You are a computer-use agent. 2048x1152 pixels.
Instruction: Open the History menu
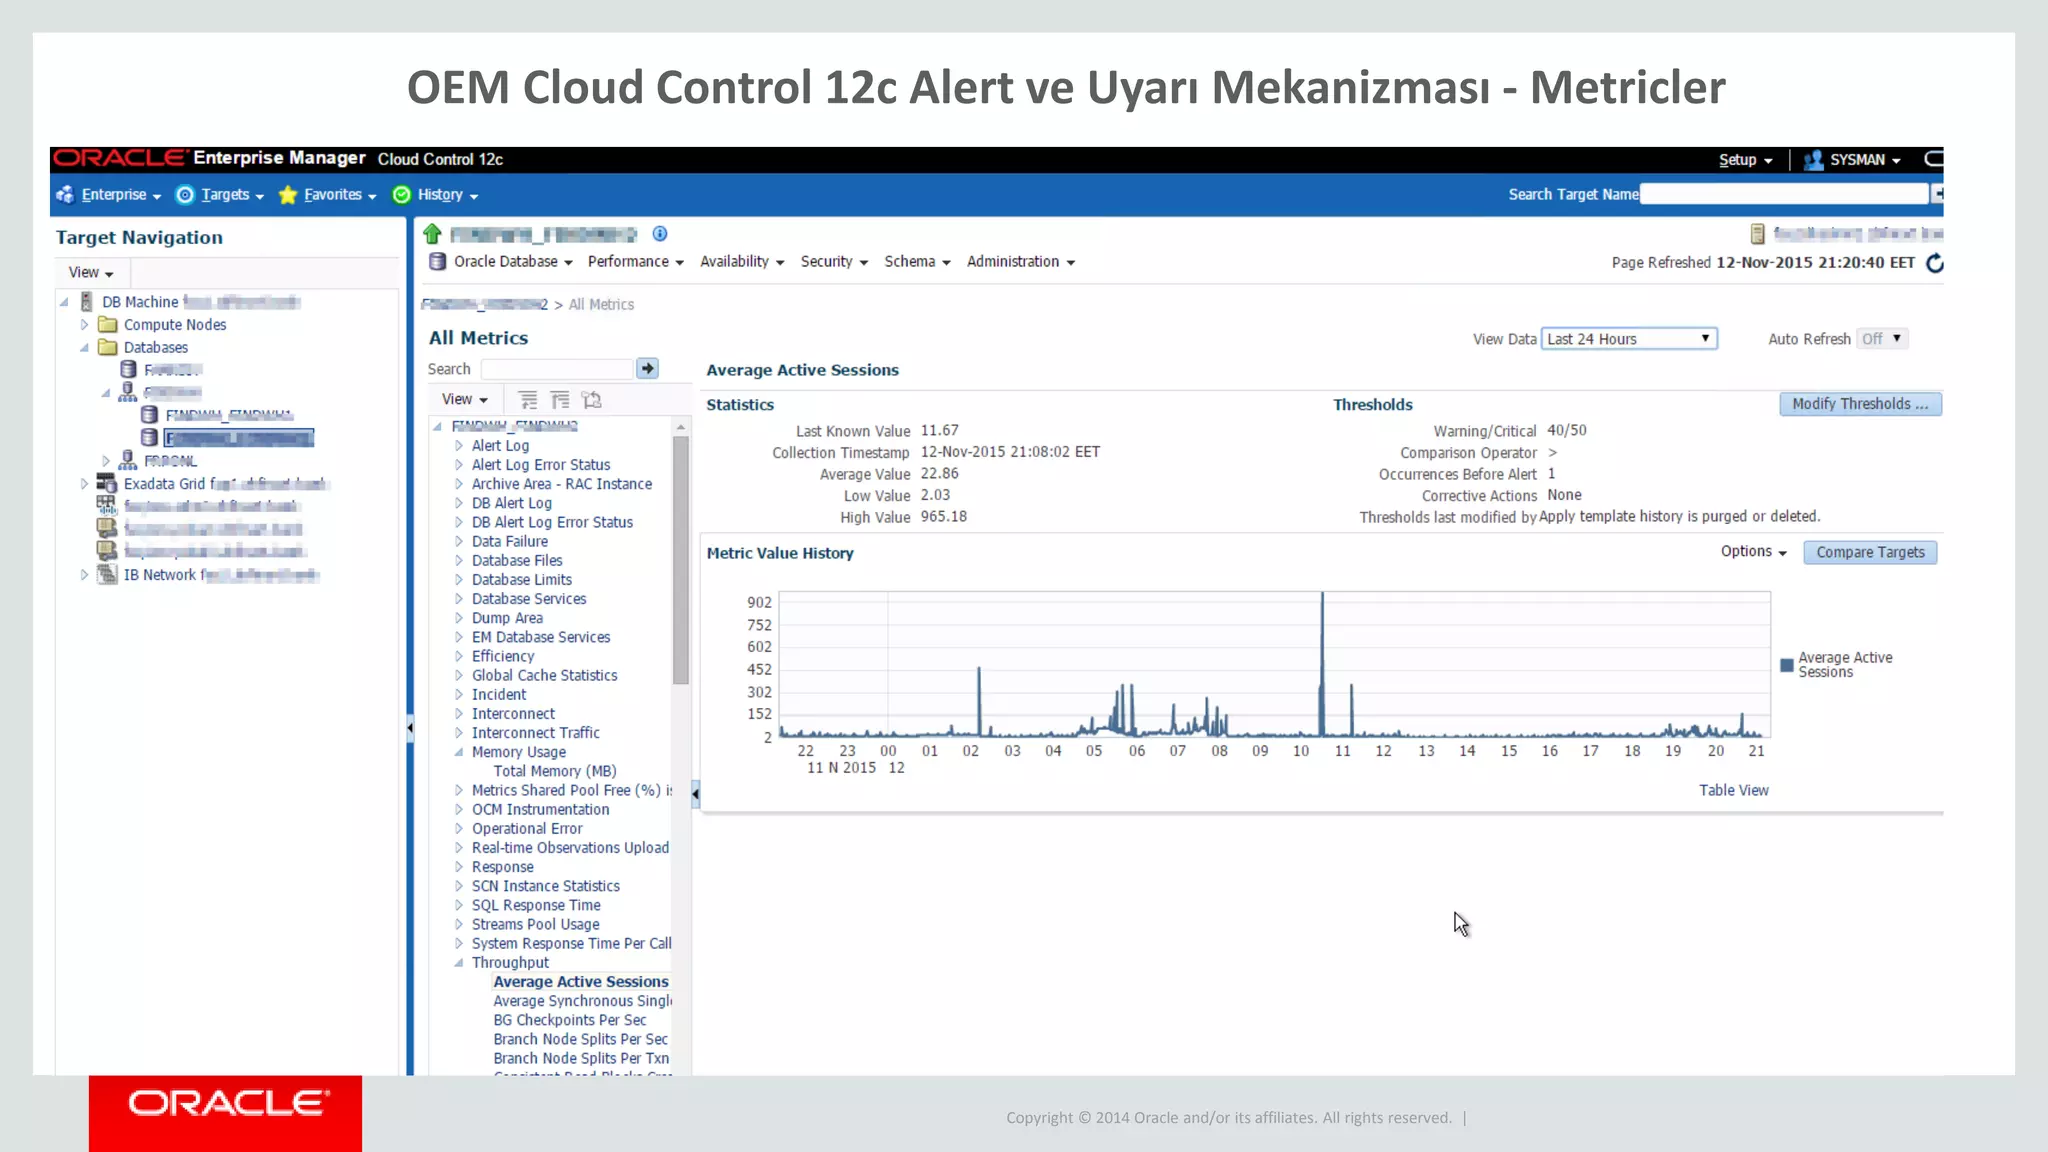click(436, 195)
